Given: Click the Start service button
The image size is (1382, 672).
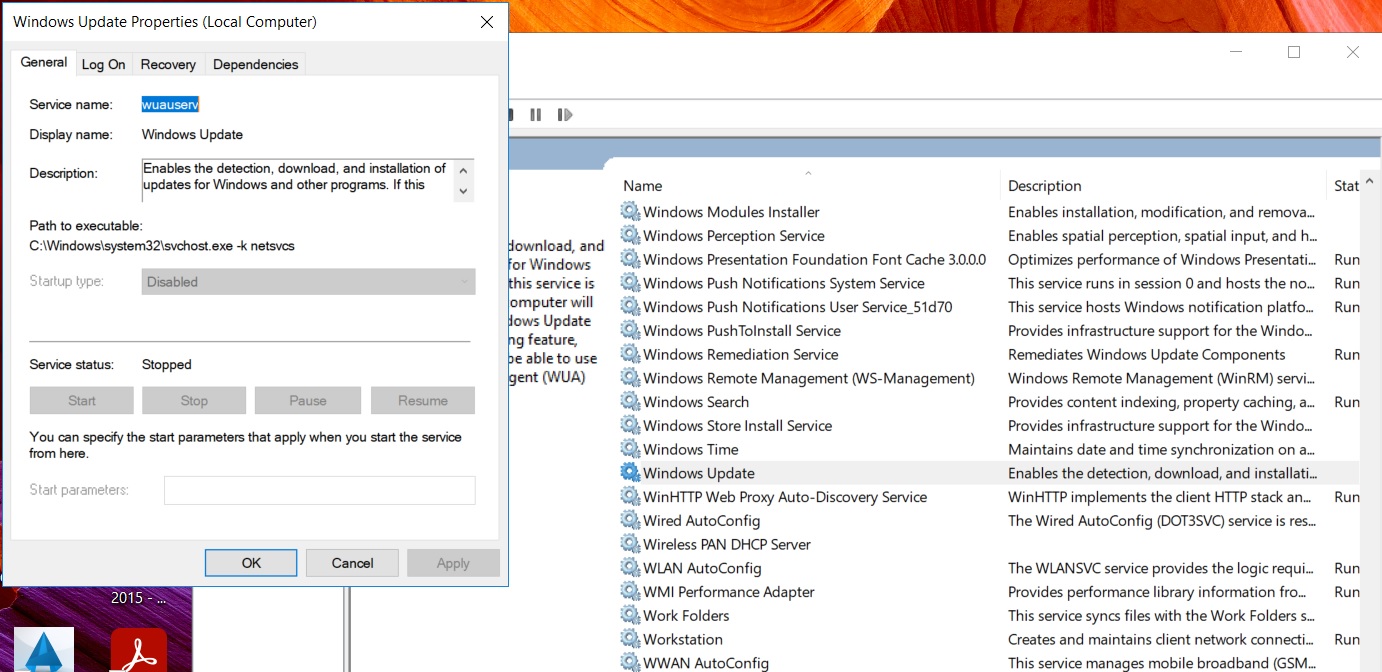Looking at the screenshot, I should pos(82,400).
